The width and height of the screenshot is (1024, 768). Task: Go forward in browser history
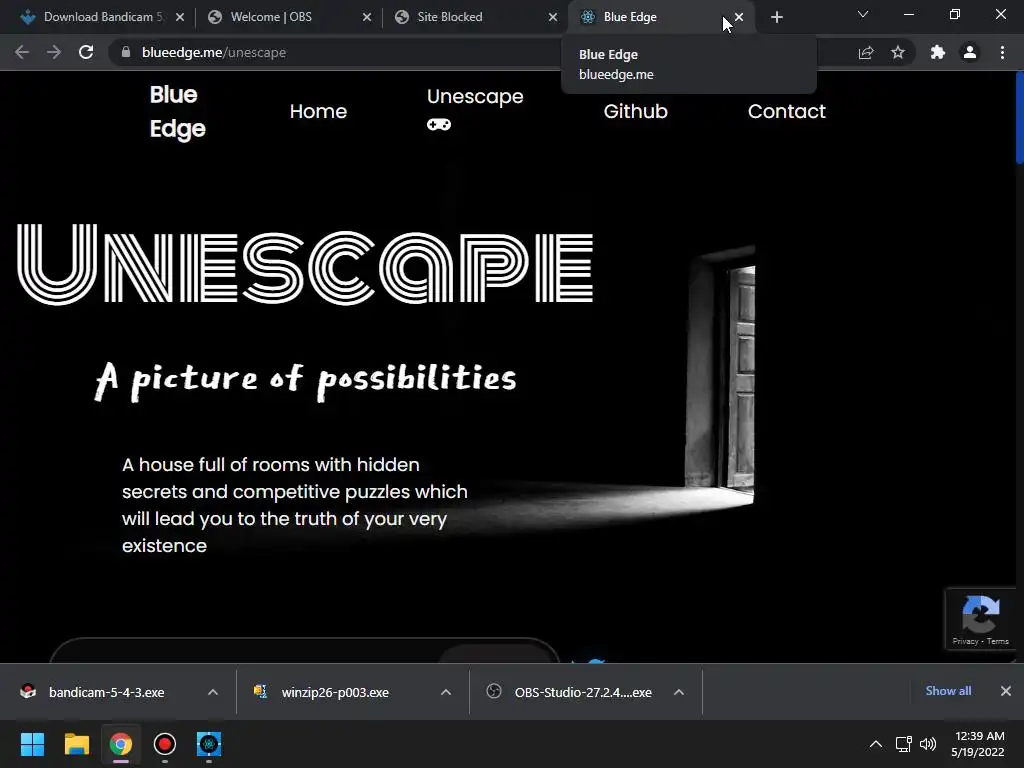click(x=54, y=52)
